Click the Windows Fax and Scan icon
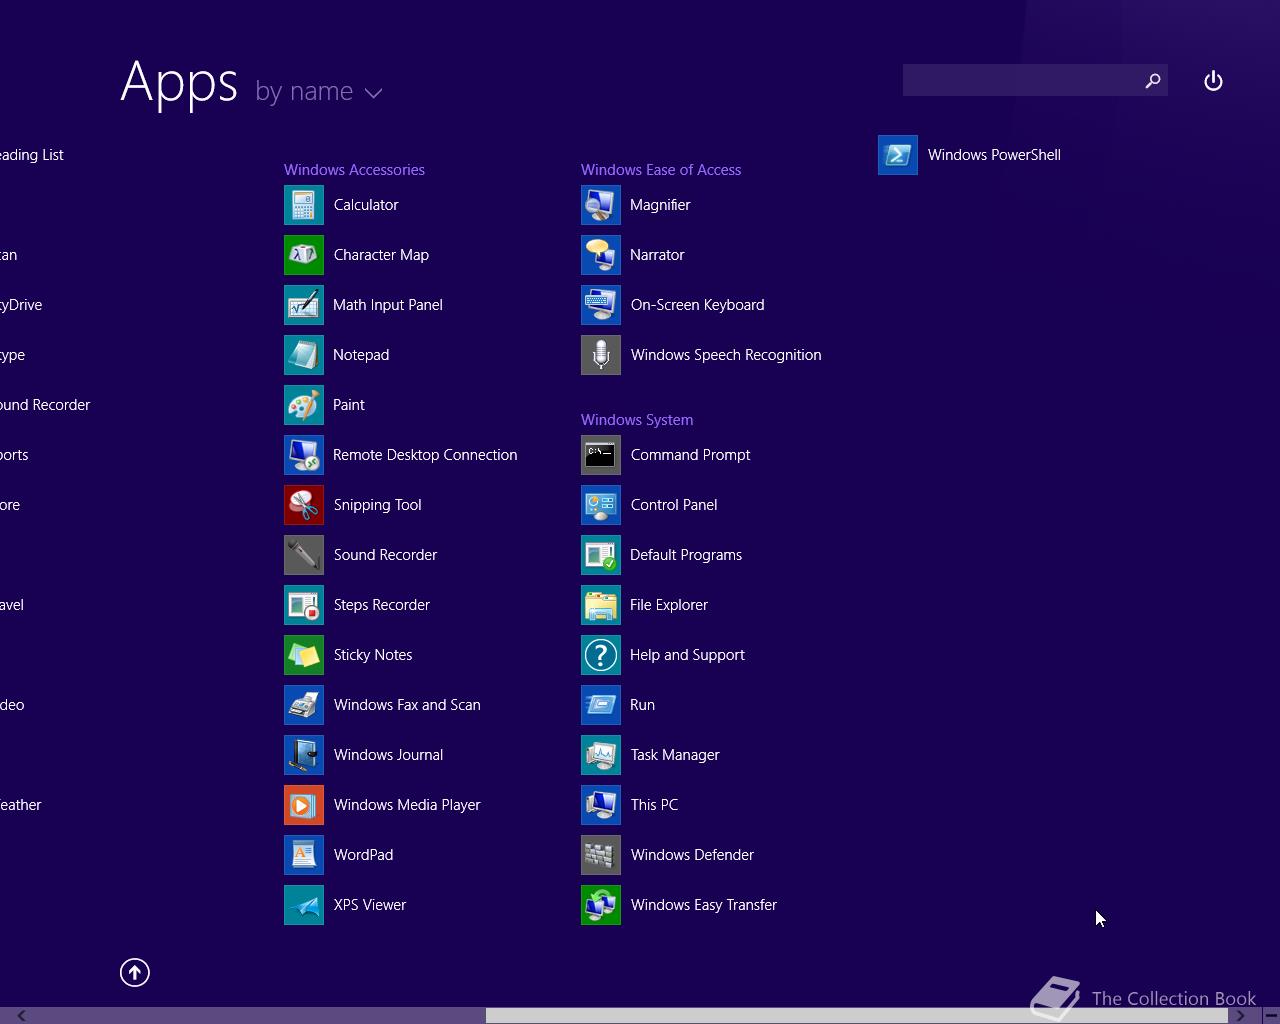Image resolution: width=1280 pixels, height=1024 pixels. point(304,705)
